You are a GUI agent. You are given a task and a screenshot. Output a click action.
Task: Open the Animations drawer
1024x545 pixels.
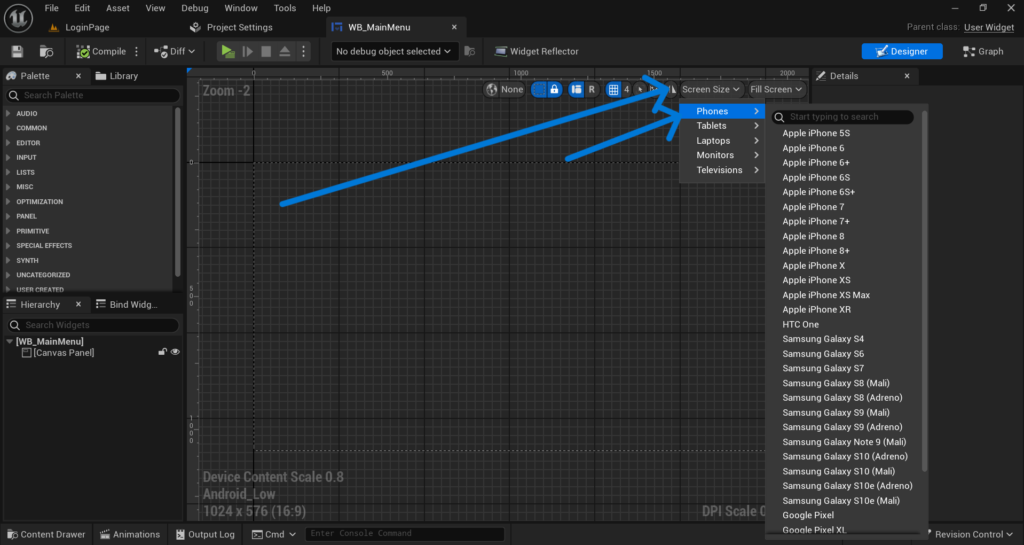(129, 535)
